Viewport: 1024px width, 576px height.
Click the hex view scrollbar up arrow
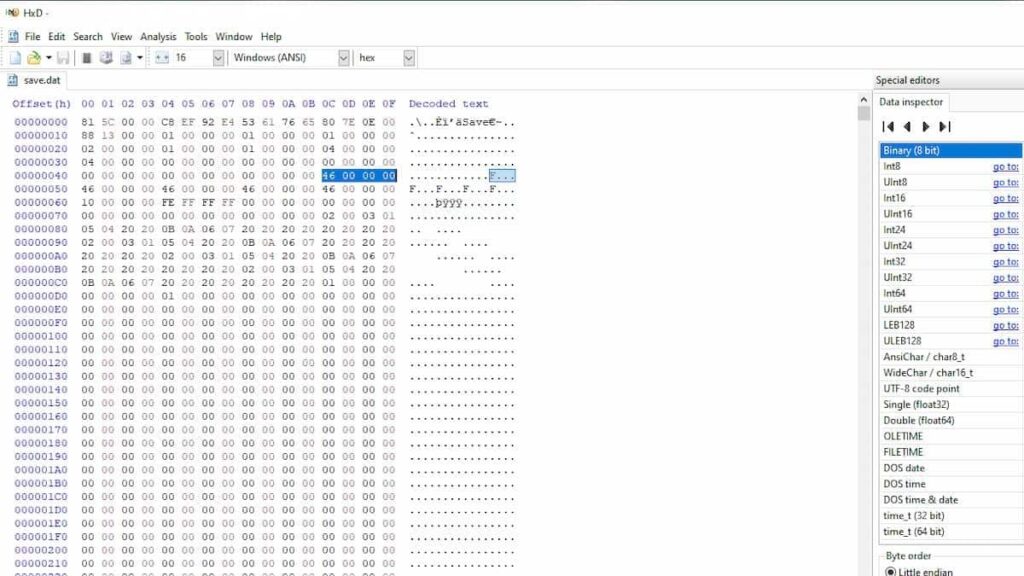tap(864, 100)
